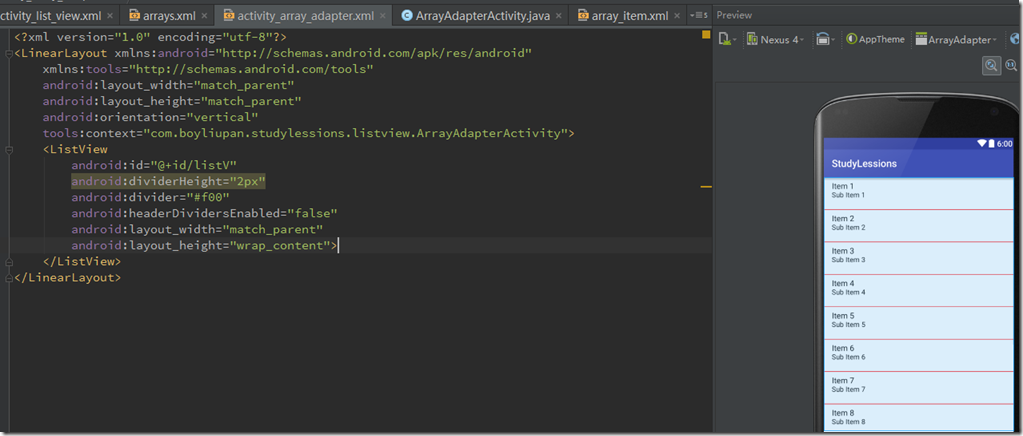
Task: Open the AppTheme theme selector
Action: pyautogui.click(x=876, y=39)
